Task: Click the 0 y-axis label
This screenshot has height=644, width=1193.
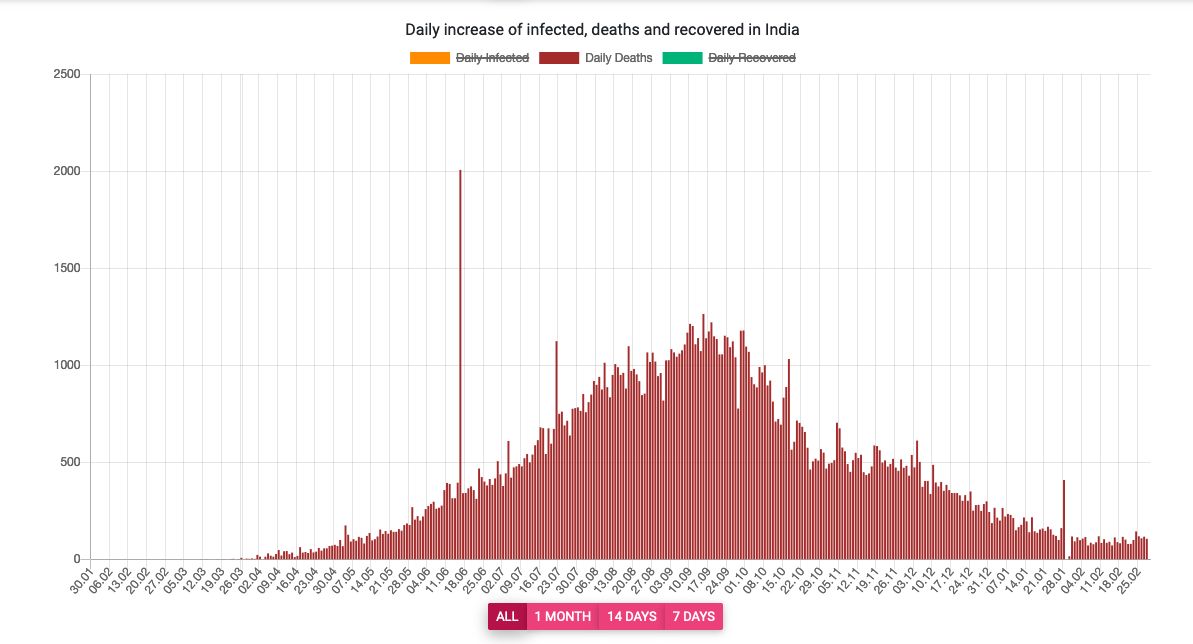Action: [x=77, y=559]
